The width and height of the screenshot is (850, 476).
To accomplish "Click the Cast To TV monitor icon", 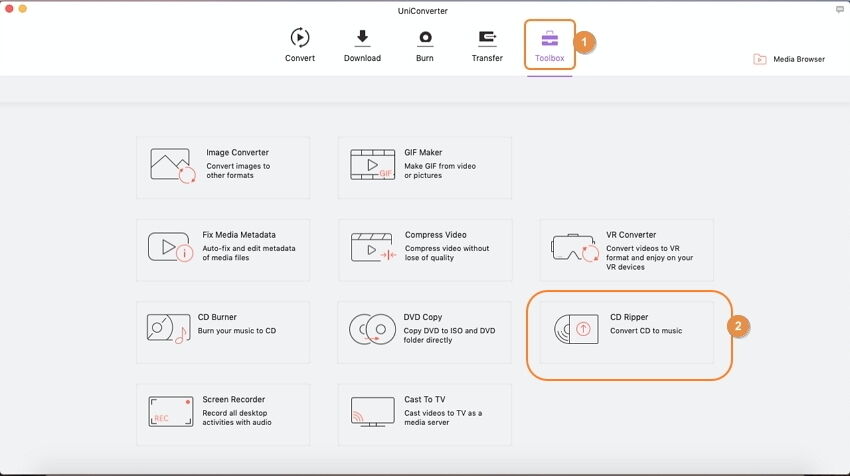I will pos(372,412).
